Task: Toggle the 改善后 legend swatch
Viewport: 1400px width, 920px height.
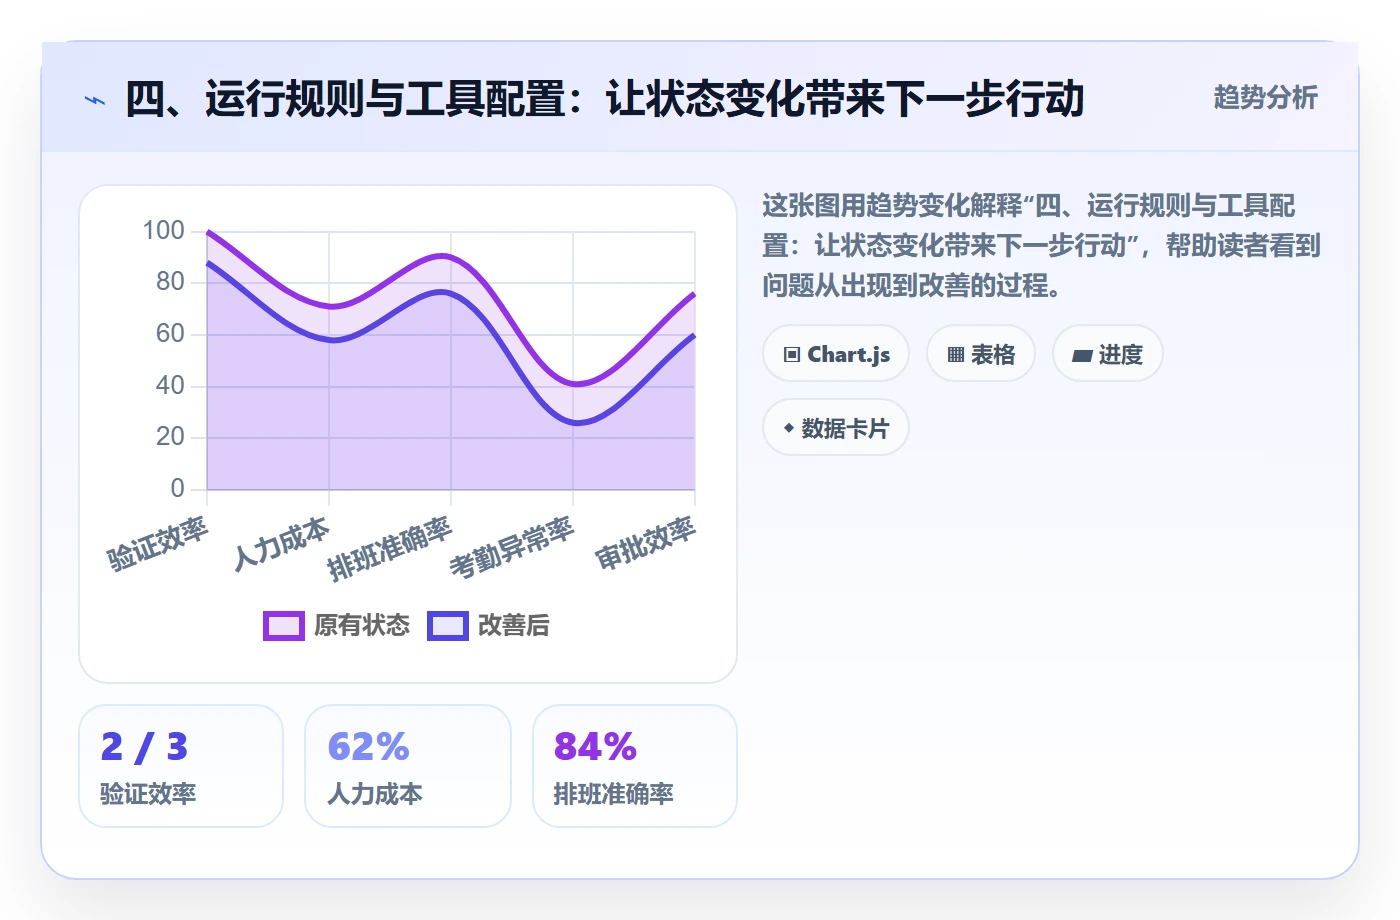Action: click(448, 626)
